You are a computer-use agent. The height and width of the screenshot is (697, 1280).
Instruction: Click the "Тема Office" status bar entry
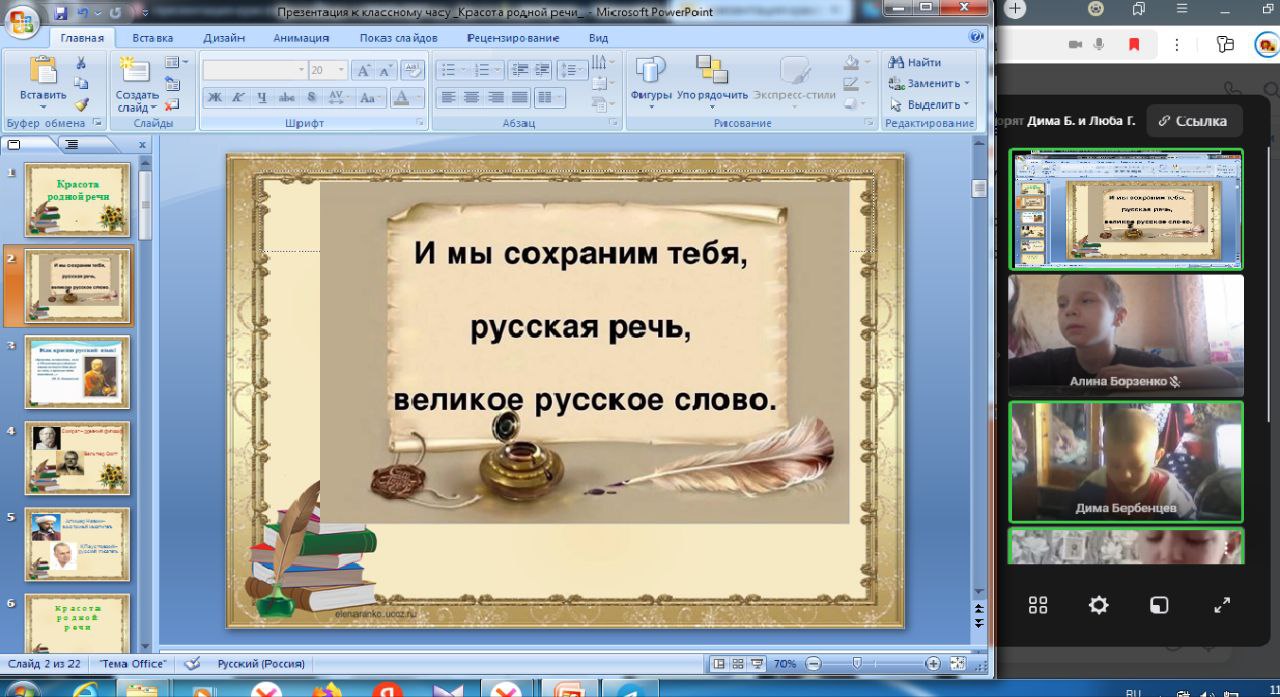[133, 663]
